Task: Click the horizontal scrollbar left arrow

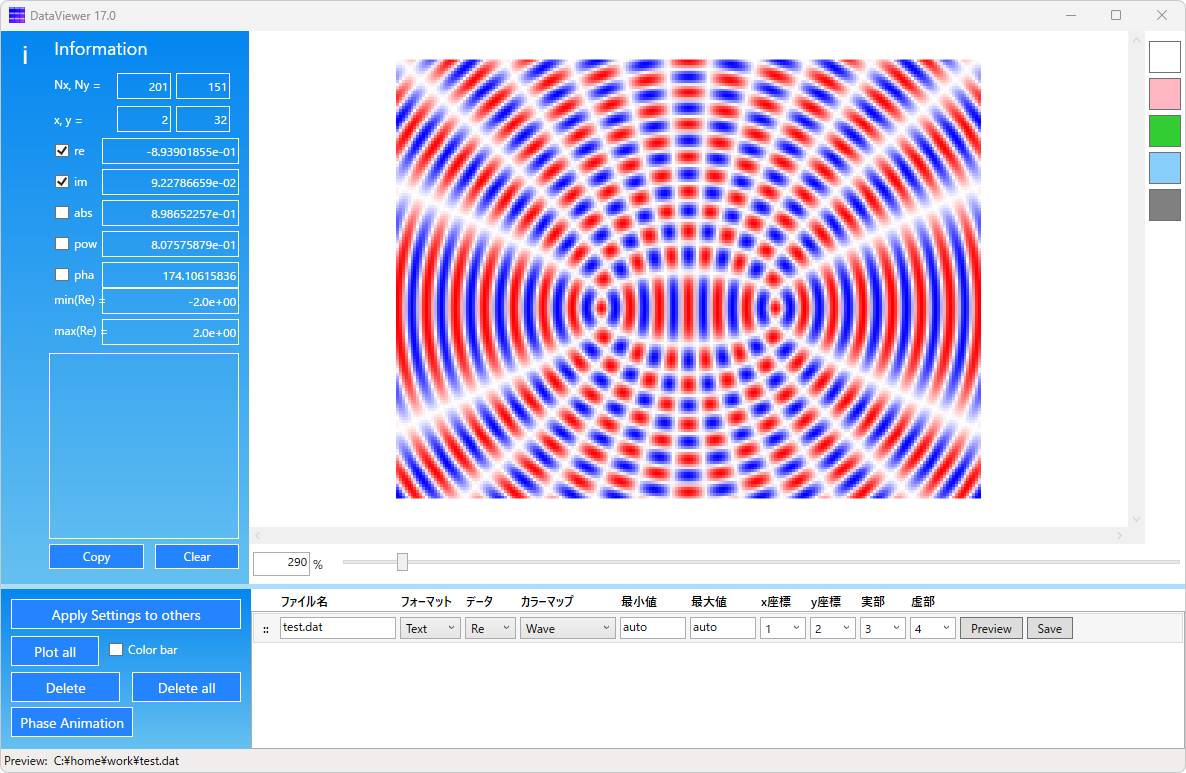Action: (x=258, y=536)
